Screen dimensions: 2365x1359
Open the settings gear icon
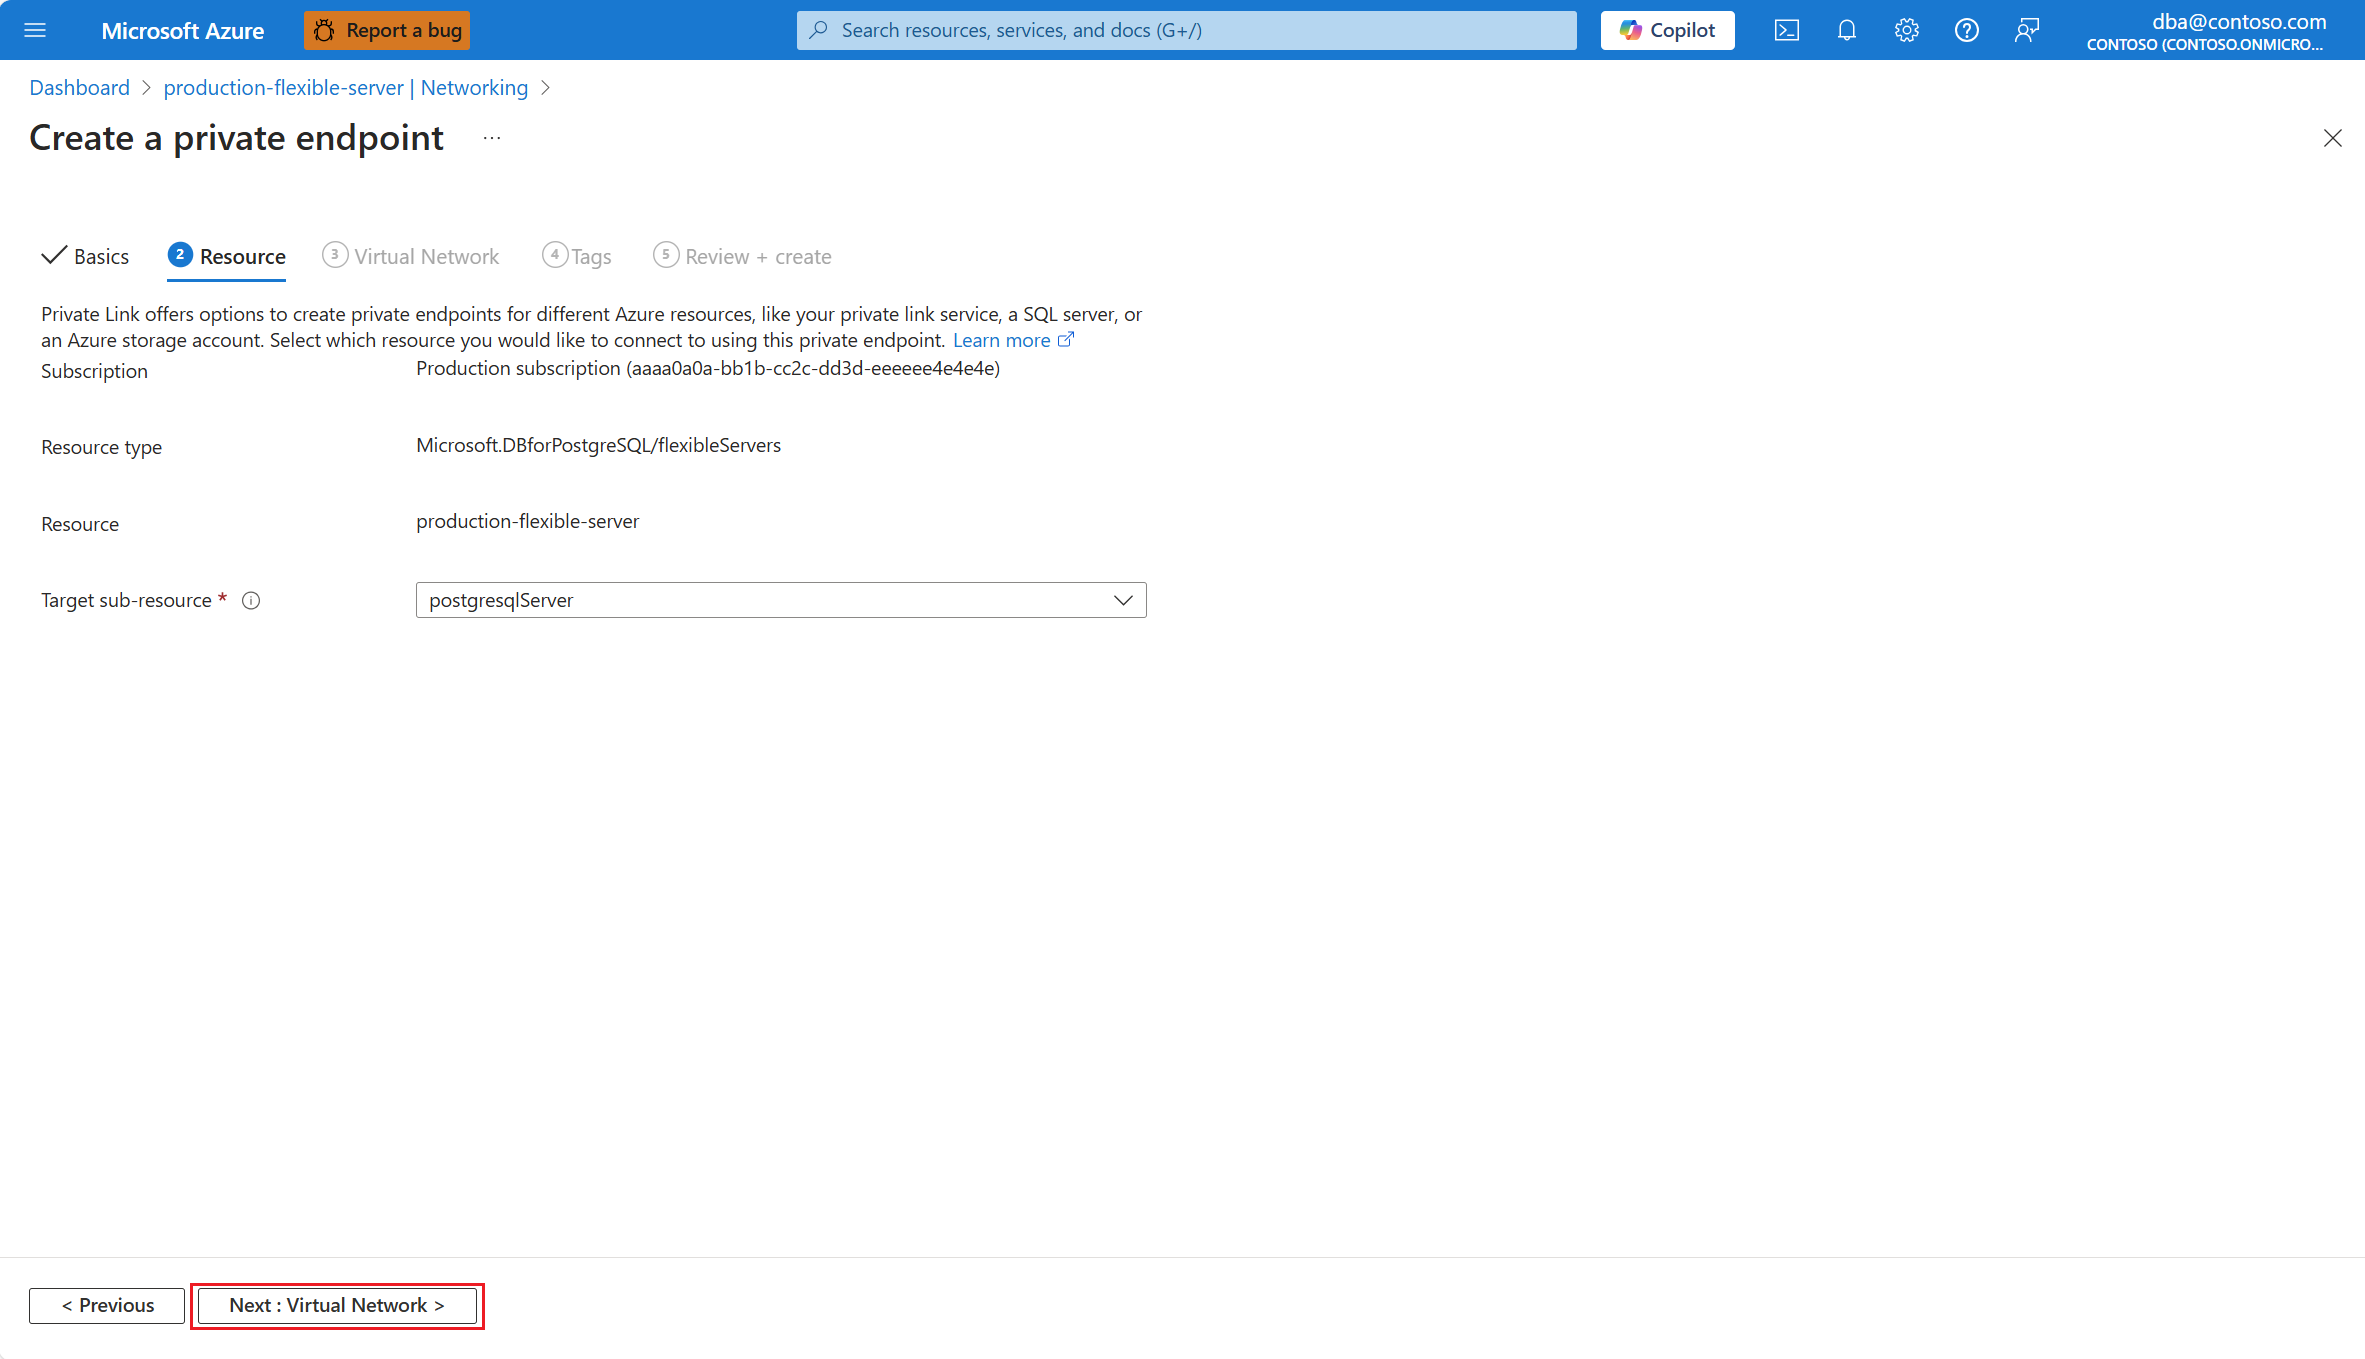1906,30
